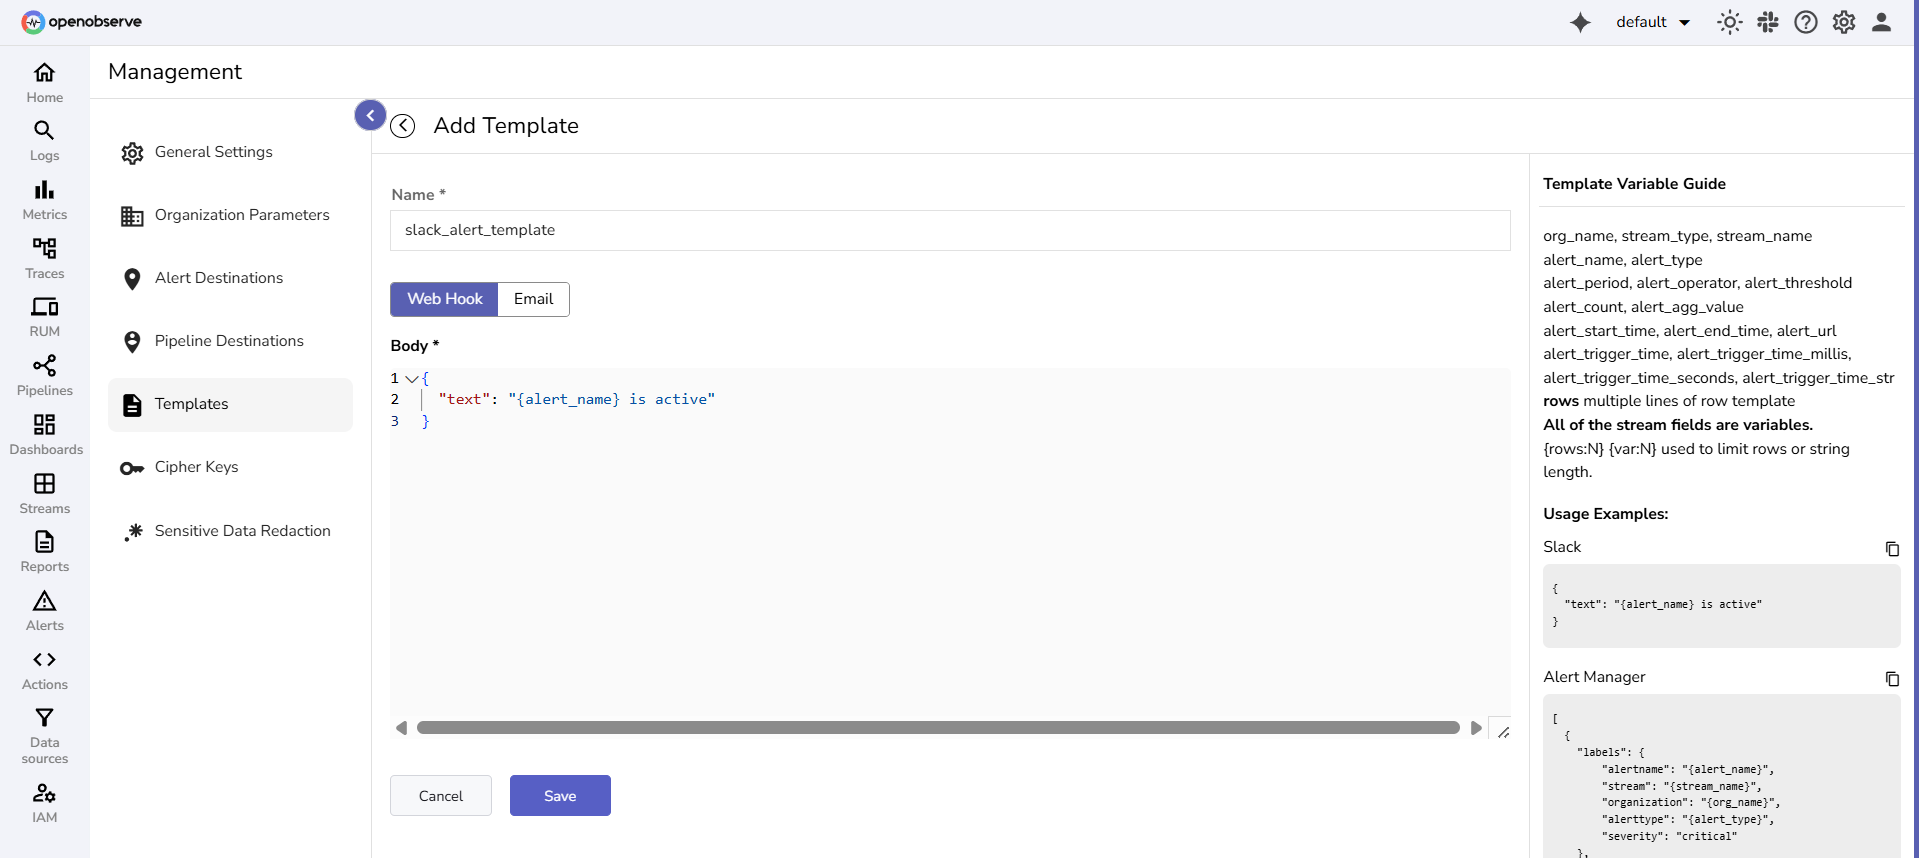Open the help question mark icon
Image resolution: width=1919 pixels, height=858 pixels.
pyautogui.click(x=1806, y=22)
